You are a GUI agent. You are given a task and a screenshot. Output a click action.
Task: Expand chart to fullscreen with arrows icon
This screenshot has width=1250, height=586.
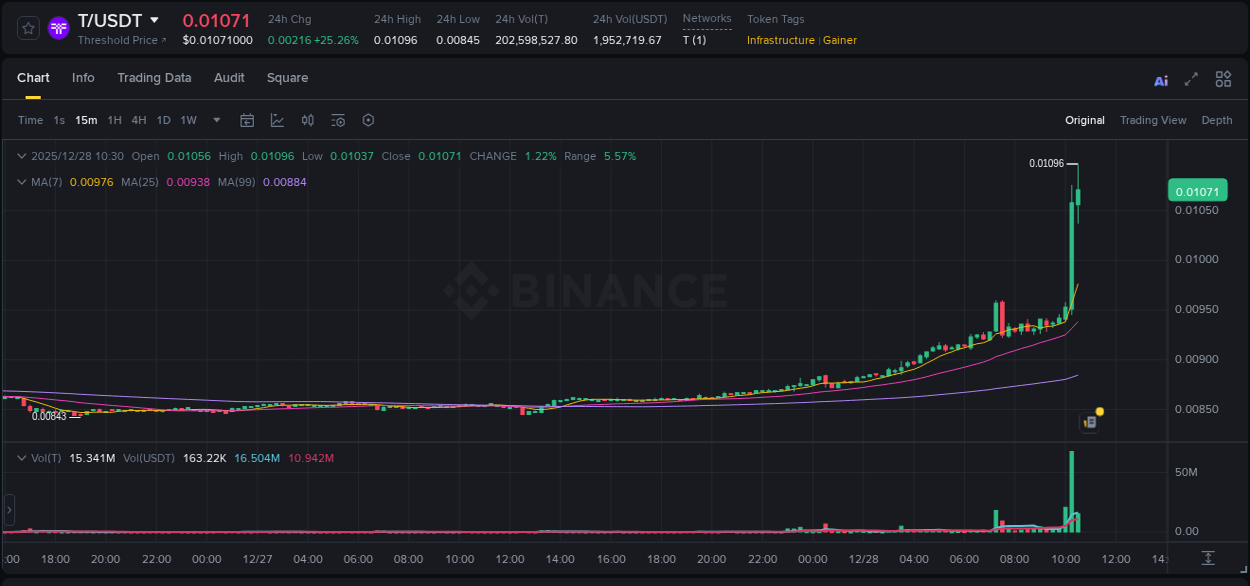pyautogui.click(x=1190, y=78)
